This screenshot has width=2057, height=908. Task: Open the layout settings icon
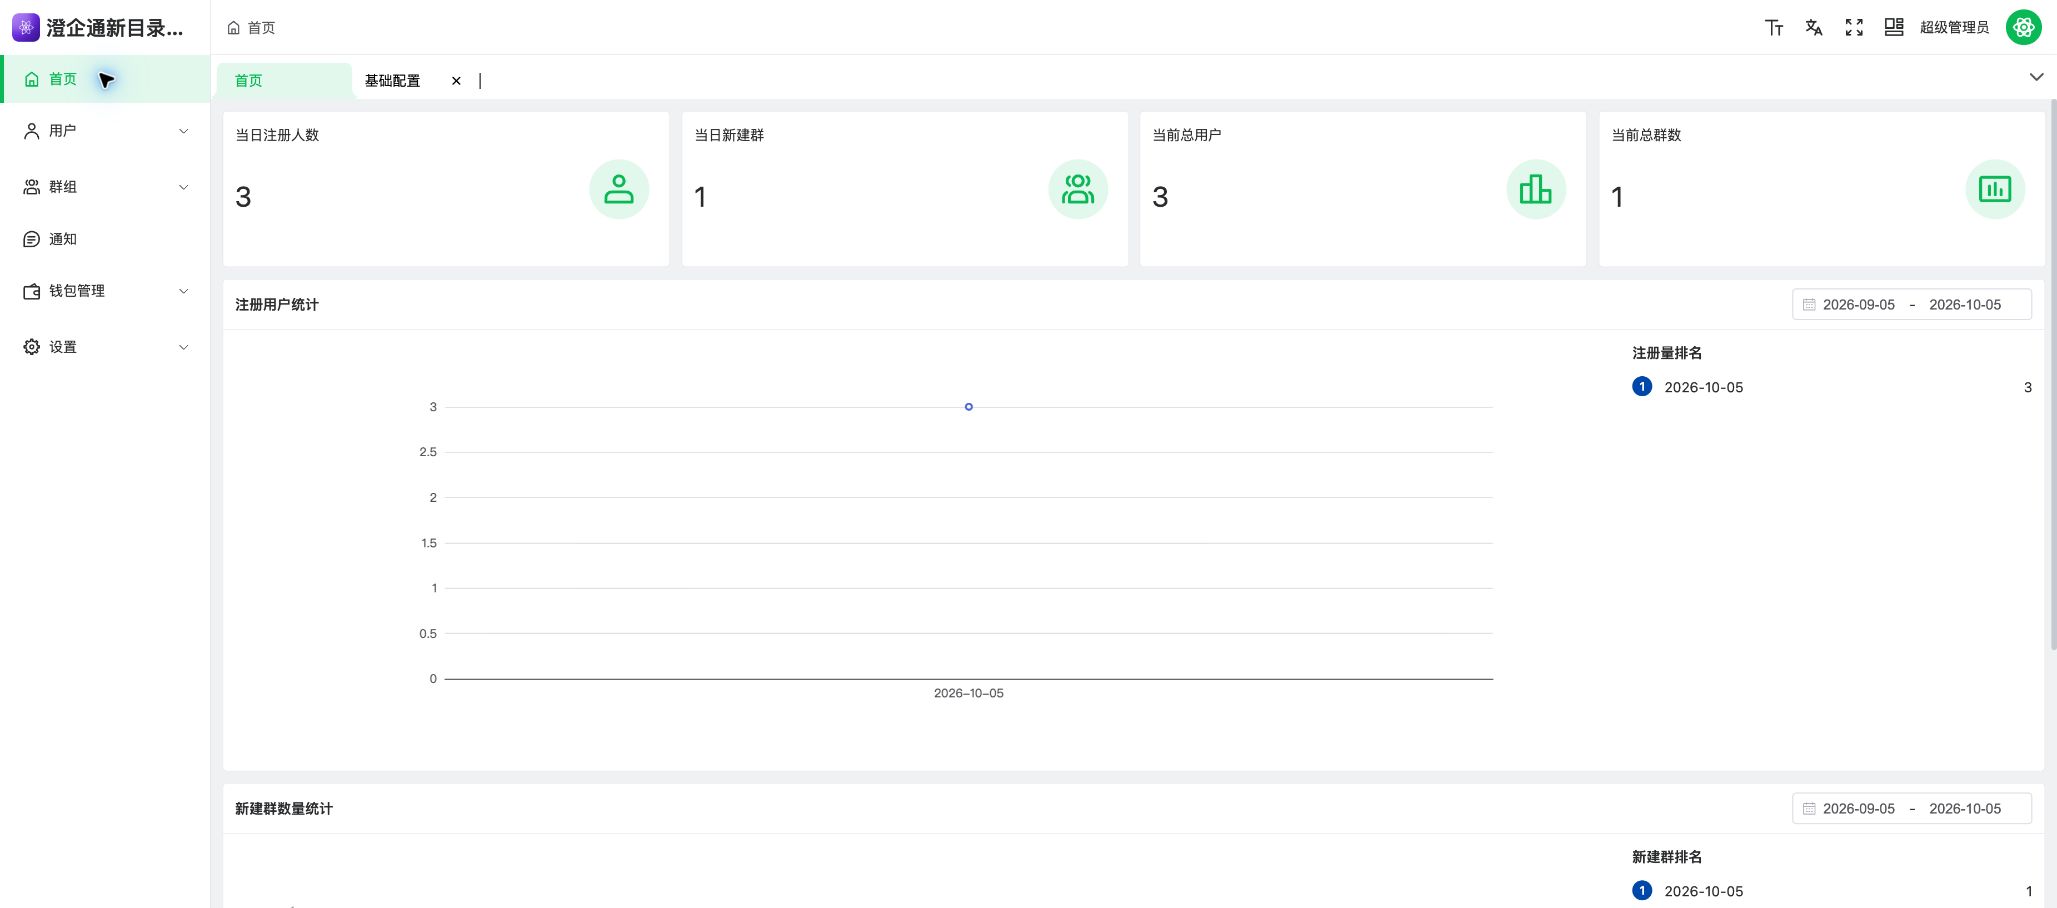pos(1894,27)
